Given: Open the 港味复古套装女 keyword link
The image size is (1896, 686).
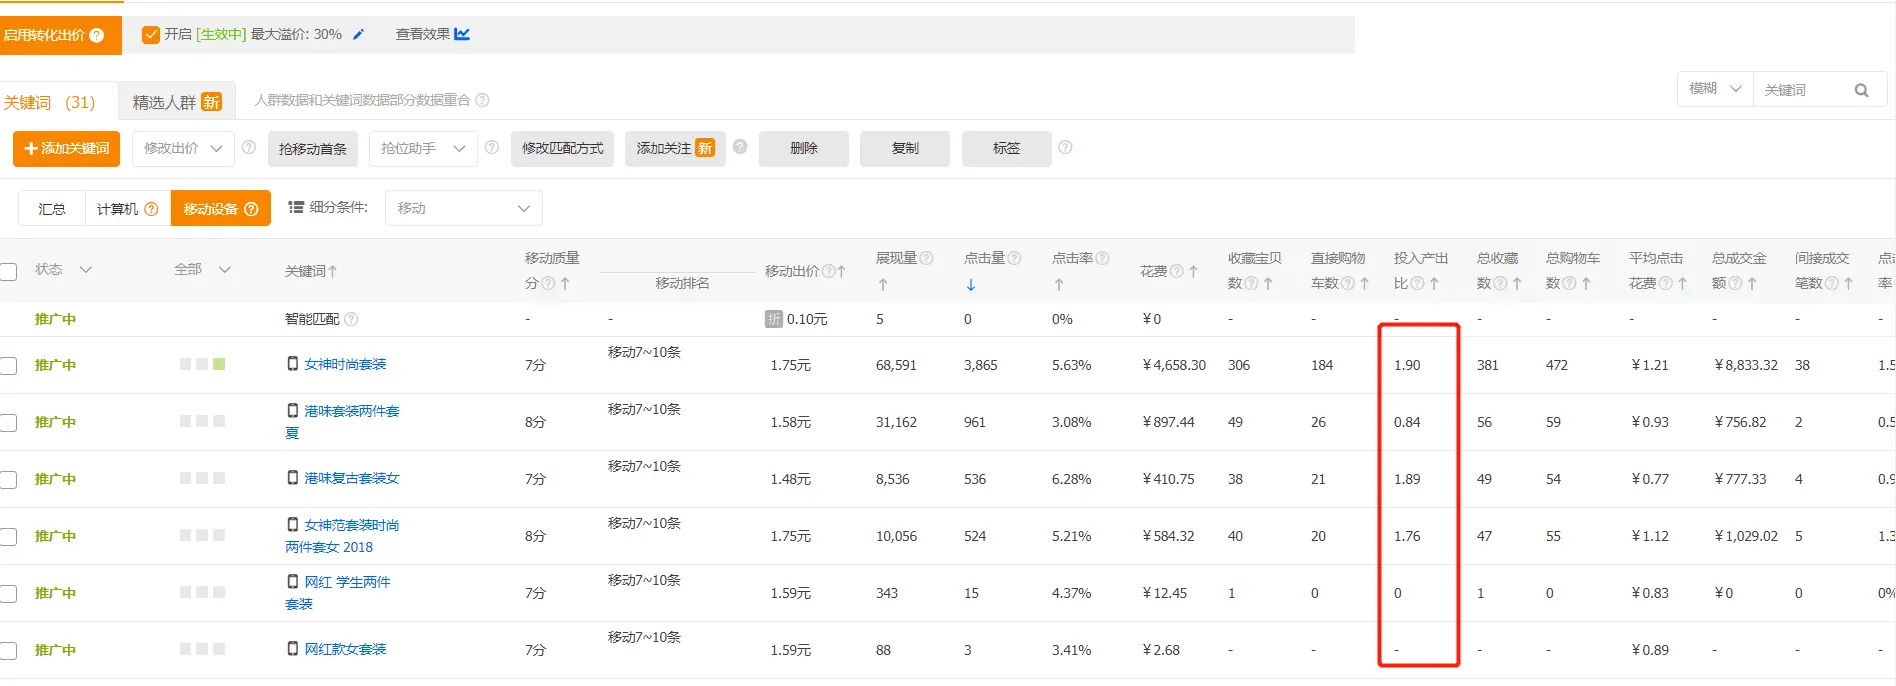Looking at the screenshot, I should pyautogui.click(x=352, y=478).
